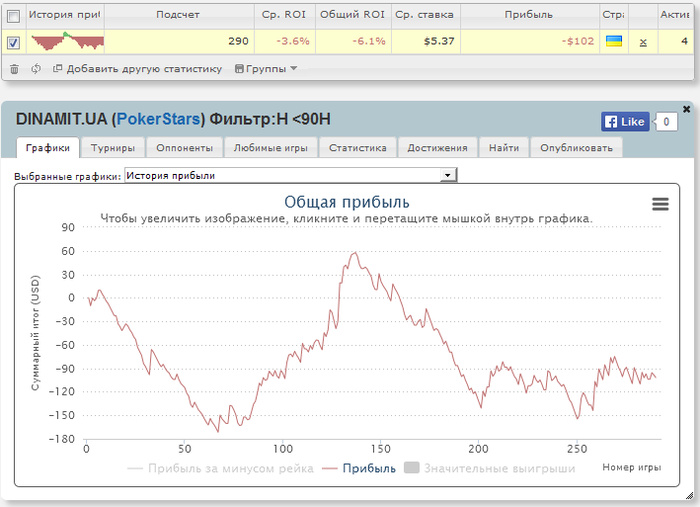Click the count value '290'
The width and height of the screenshot is (700, 507).
point(238,42)
